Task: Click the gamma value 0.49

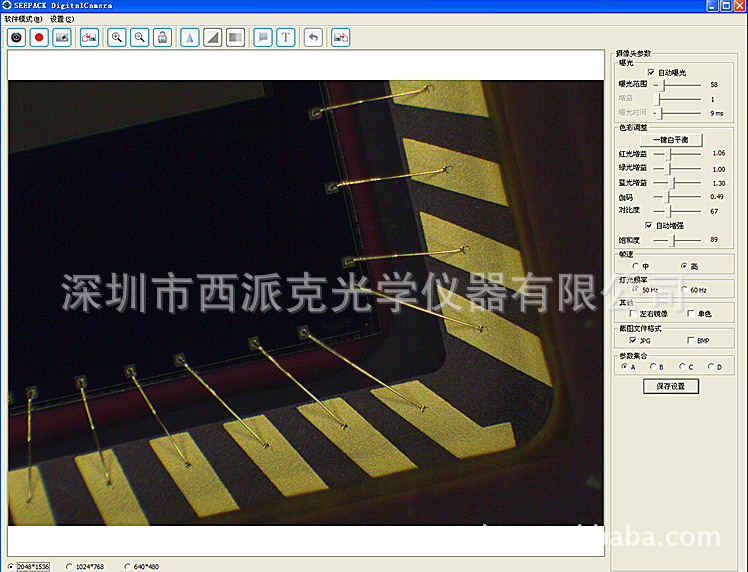Action: click(x=717, y=197)
